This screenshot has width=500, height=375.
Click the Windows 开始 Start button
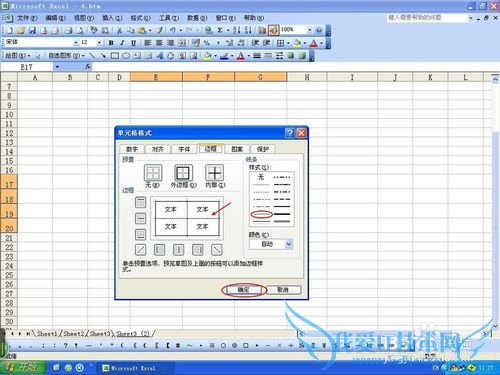pyautogui.click(x=23, y=368)
